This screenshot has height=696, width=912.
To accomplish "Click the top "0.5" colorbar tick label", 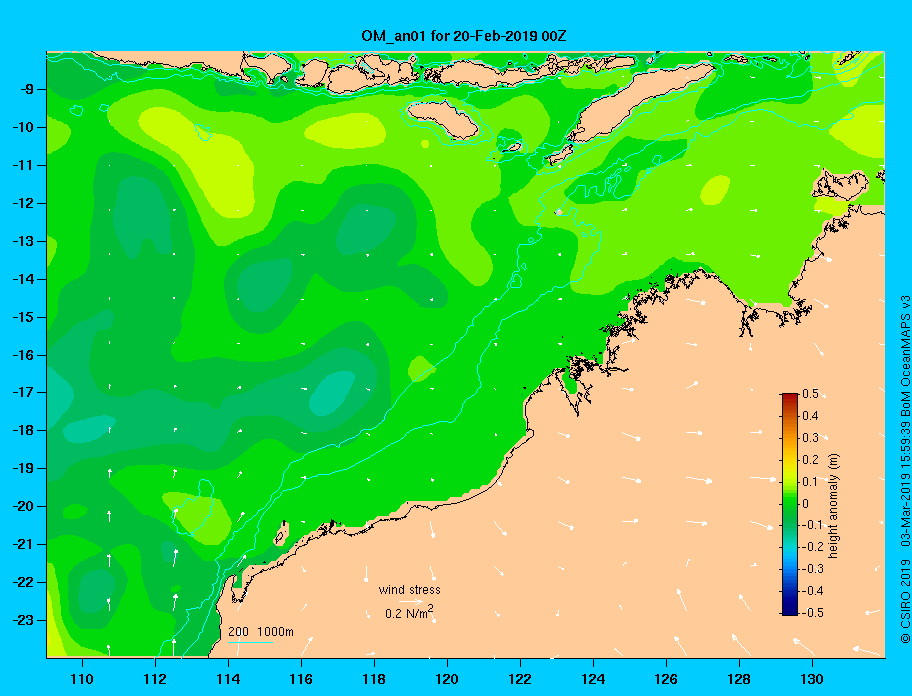I will [x=810, y=394].
